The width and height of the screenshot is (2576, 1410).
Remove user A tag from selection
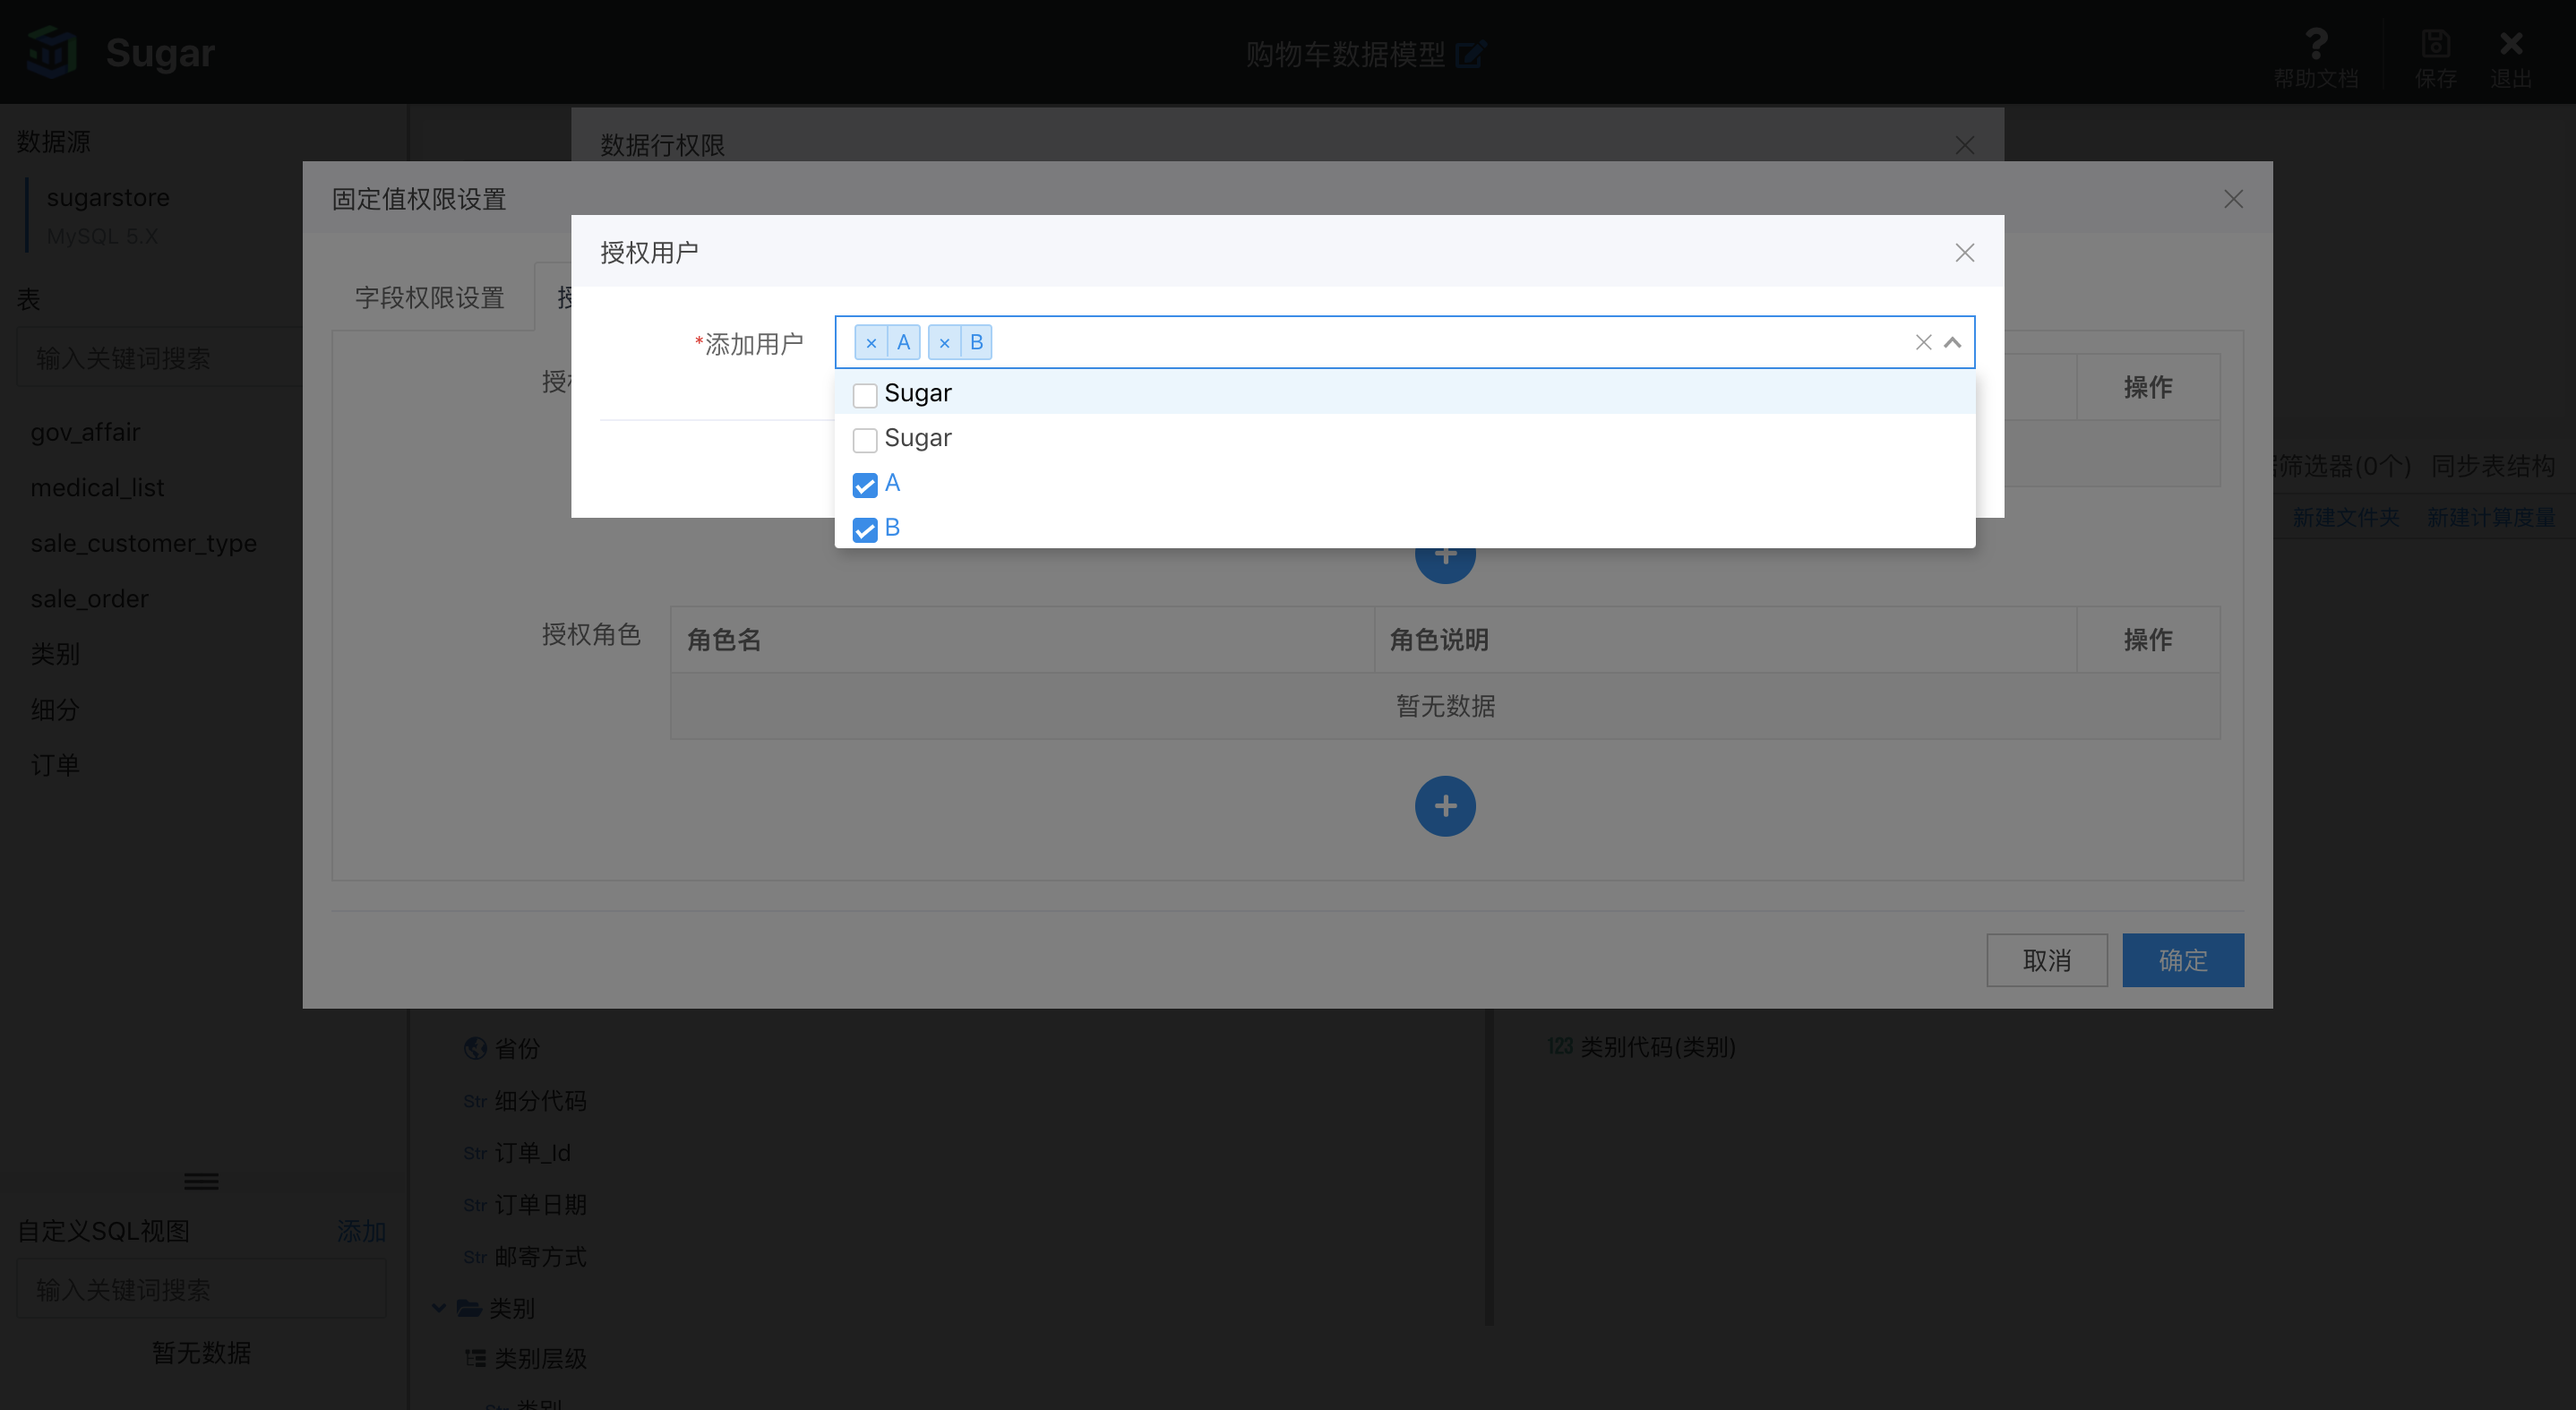(x=871, y=343)
